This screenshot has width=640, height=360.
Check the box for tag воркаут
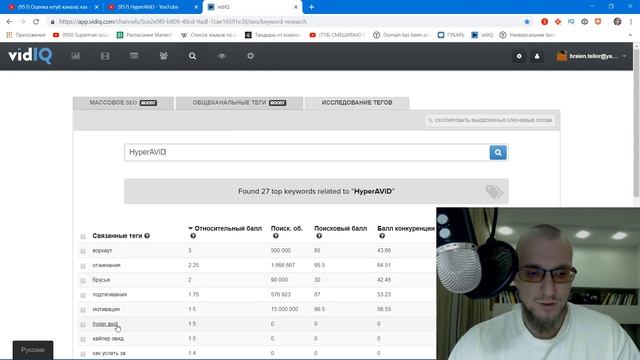(x=83, y=251)
